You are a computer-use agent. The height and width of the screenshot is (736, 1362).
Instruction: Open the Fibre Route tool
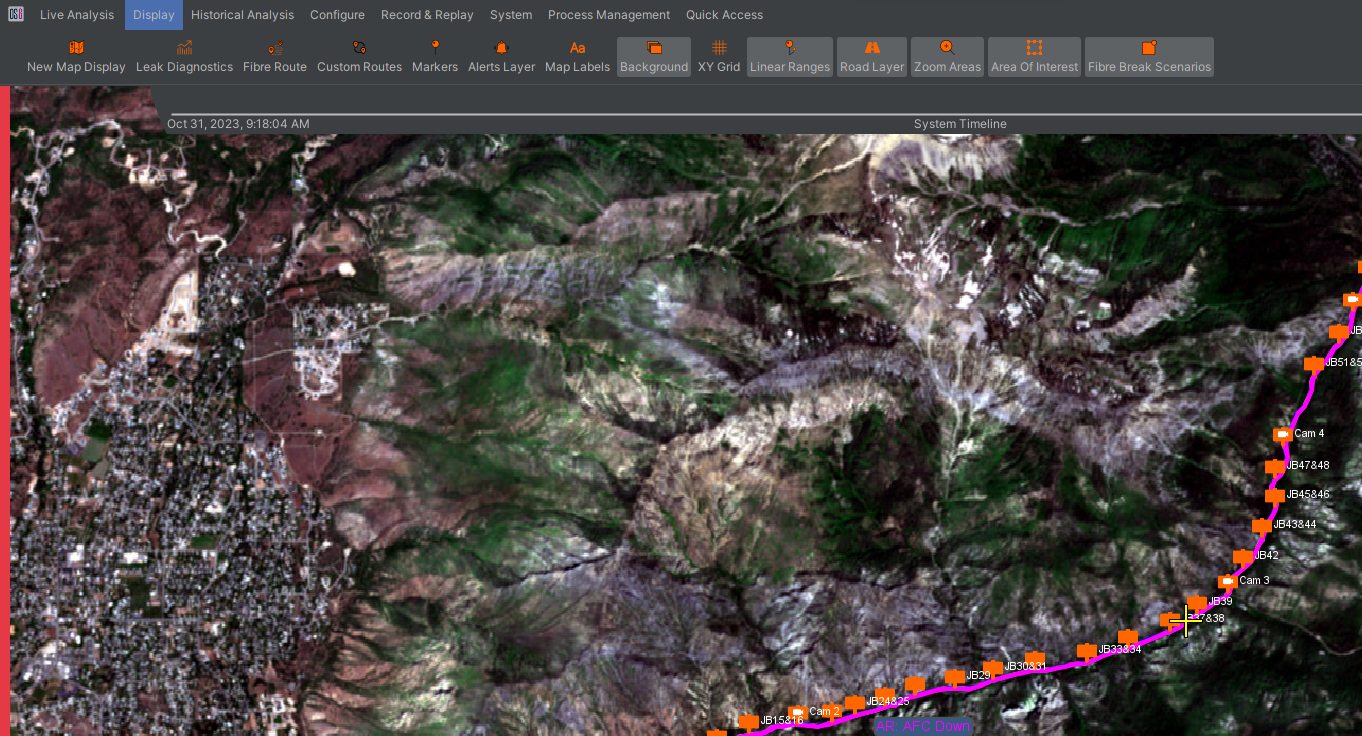(274, 57)
